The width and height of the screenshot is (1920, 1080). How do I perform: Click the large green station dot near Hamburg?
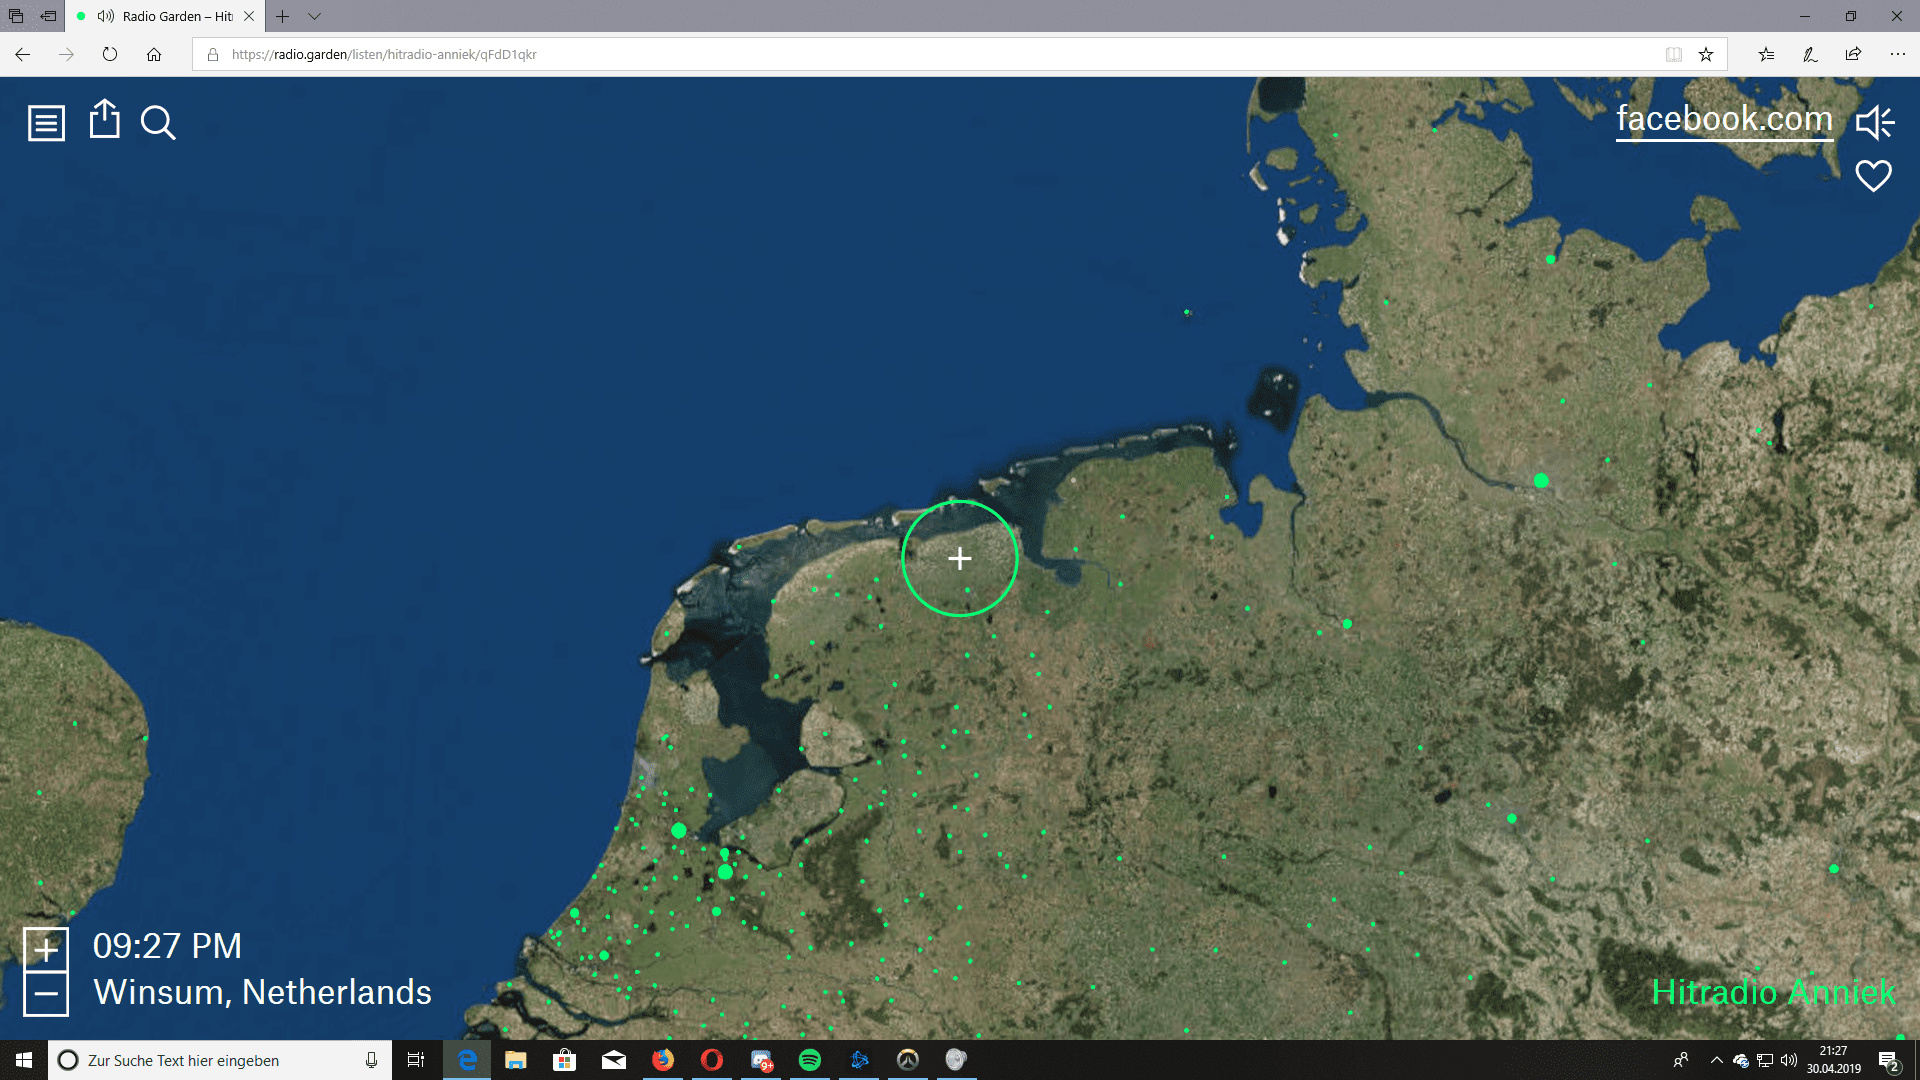tap(1541, 481)
